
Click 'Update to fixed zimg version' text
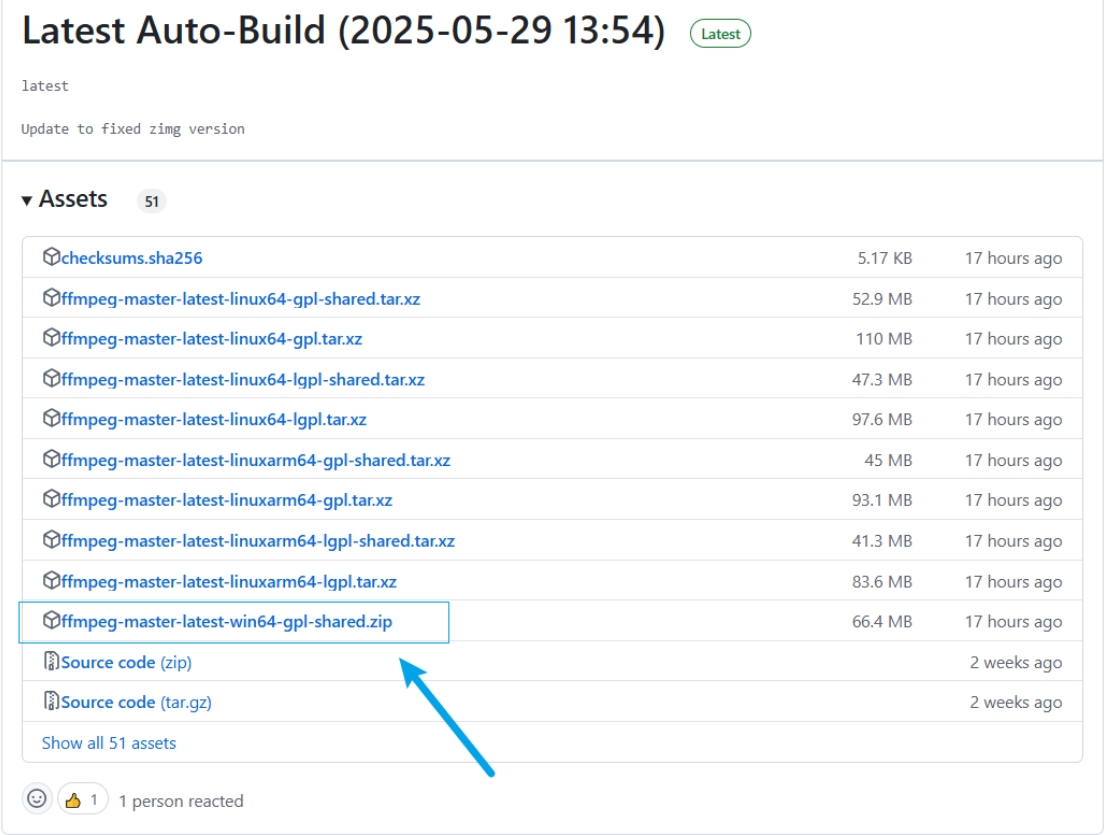pyautogui.click(x=133, y=129)
